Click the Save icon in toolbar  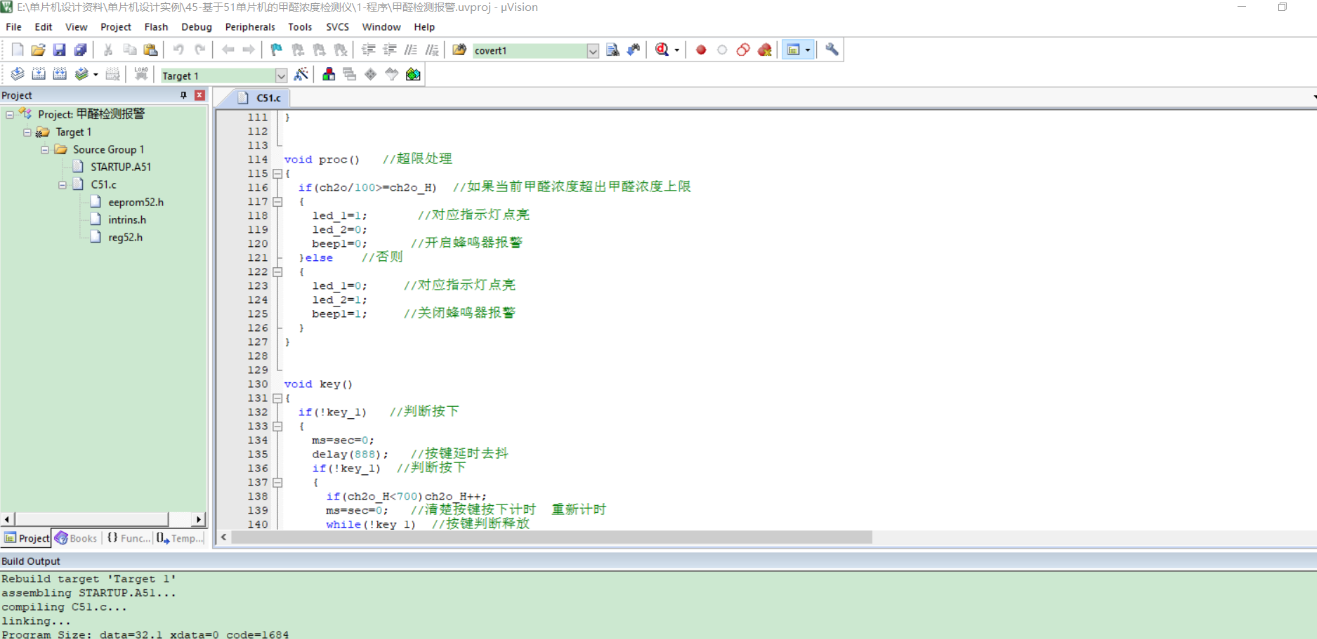pos(59,50)
